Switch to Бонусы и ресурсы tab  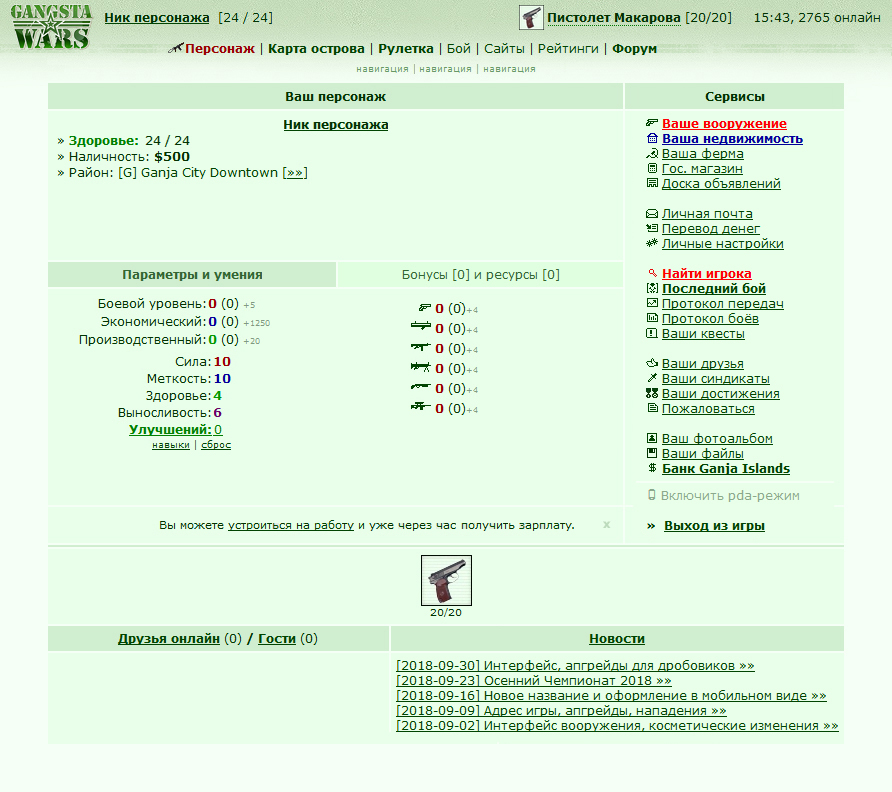(x=480, y=275)
